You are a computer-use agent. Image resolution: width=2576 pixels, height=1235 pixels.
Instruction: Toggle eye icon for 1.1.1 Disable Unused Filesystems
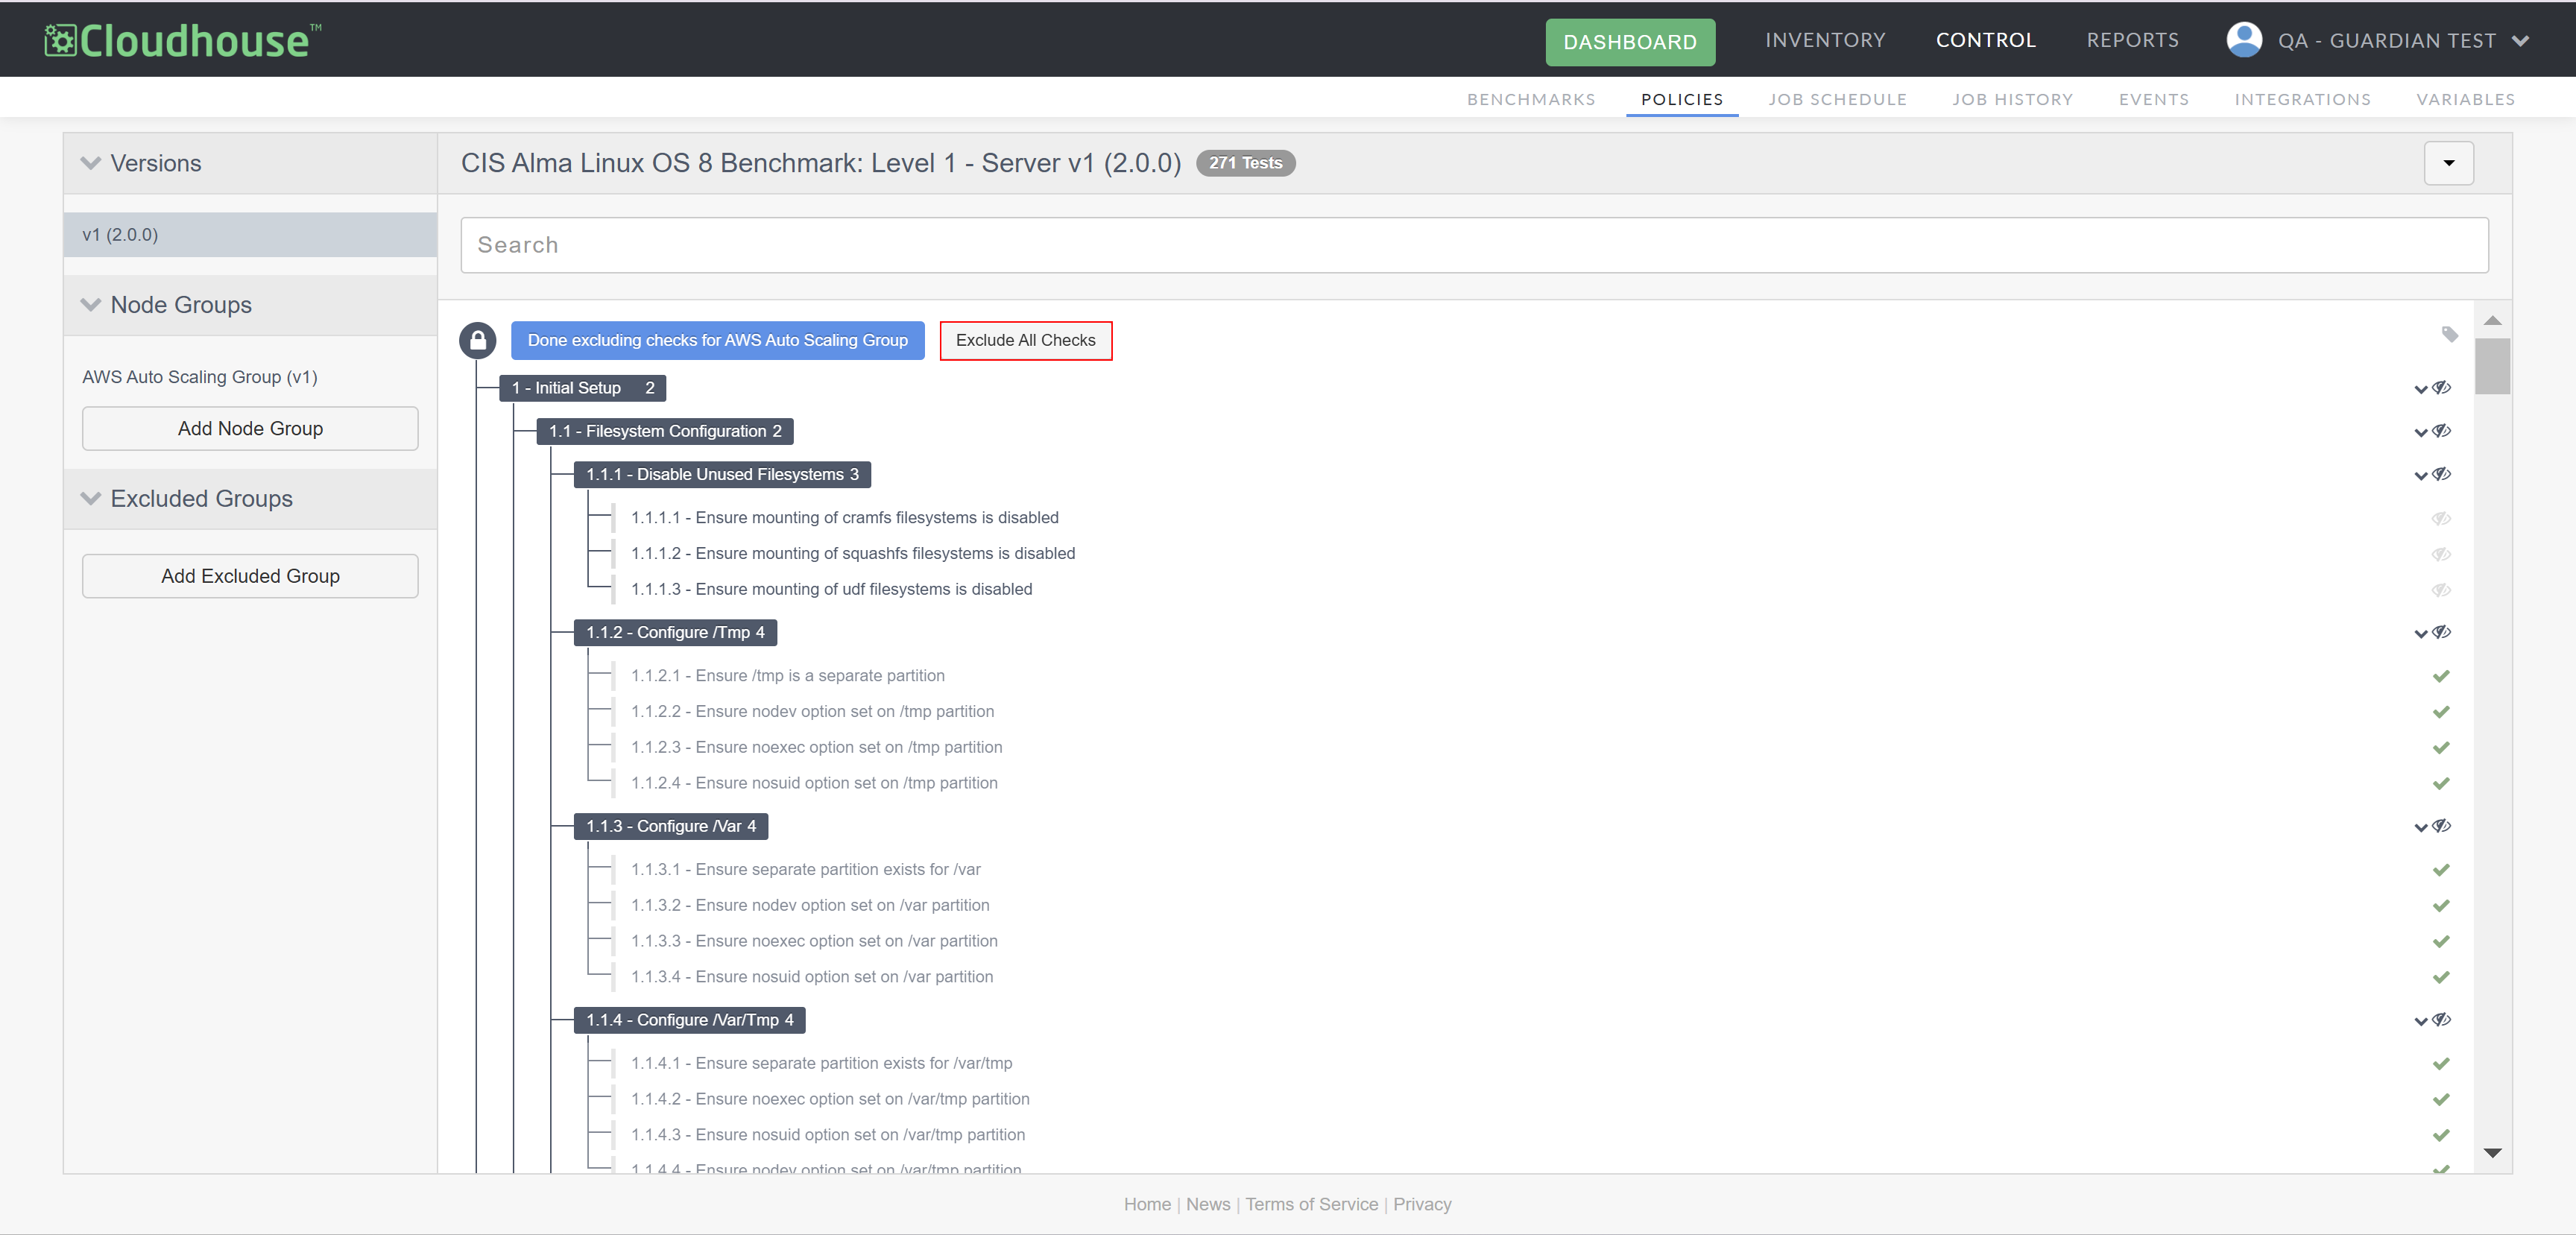click(x=2442, y=474)
